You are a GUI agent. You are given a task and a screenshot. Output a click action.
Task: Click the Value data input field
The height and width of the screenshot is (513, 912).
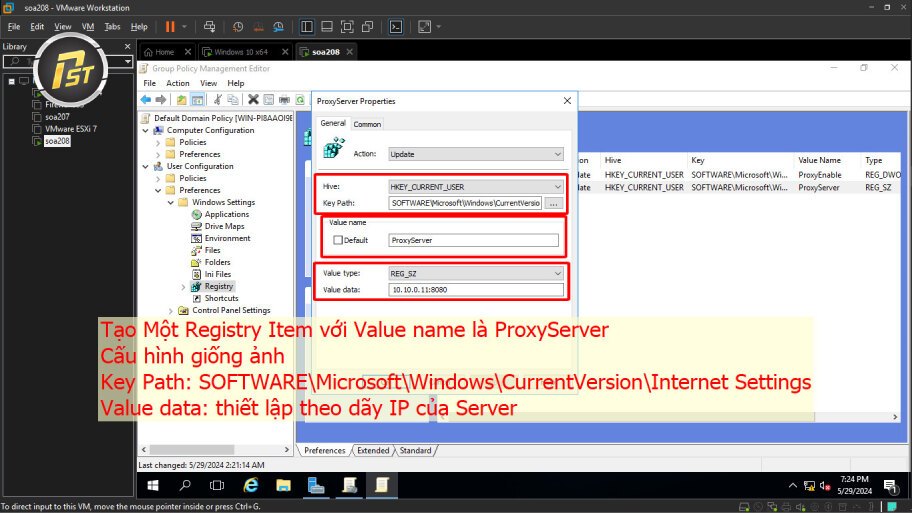pyautogui.click(x=476, y=290)
